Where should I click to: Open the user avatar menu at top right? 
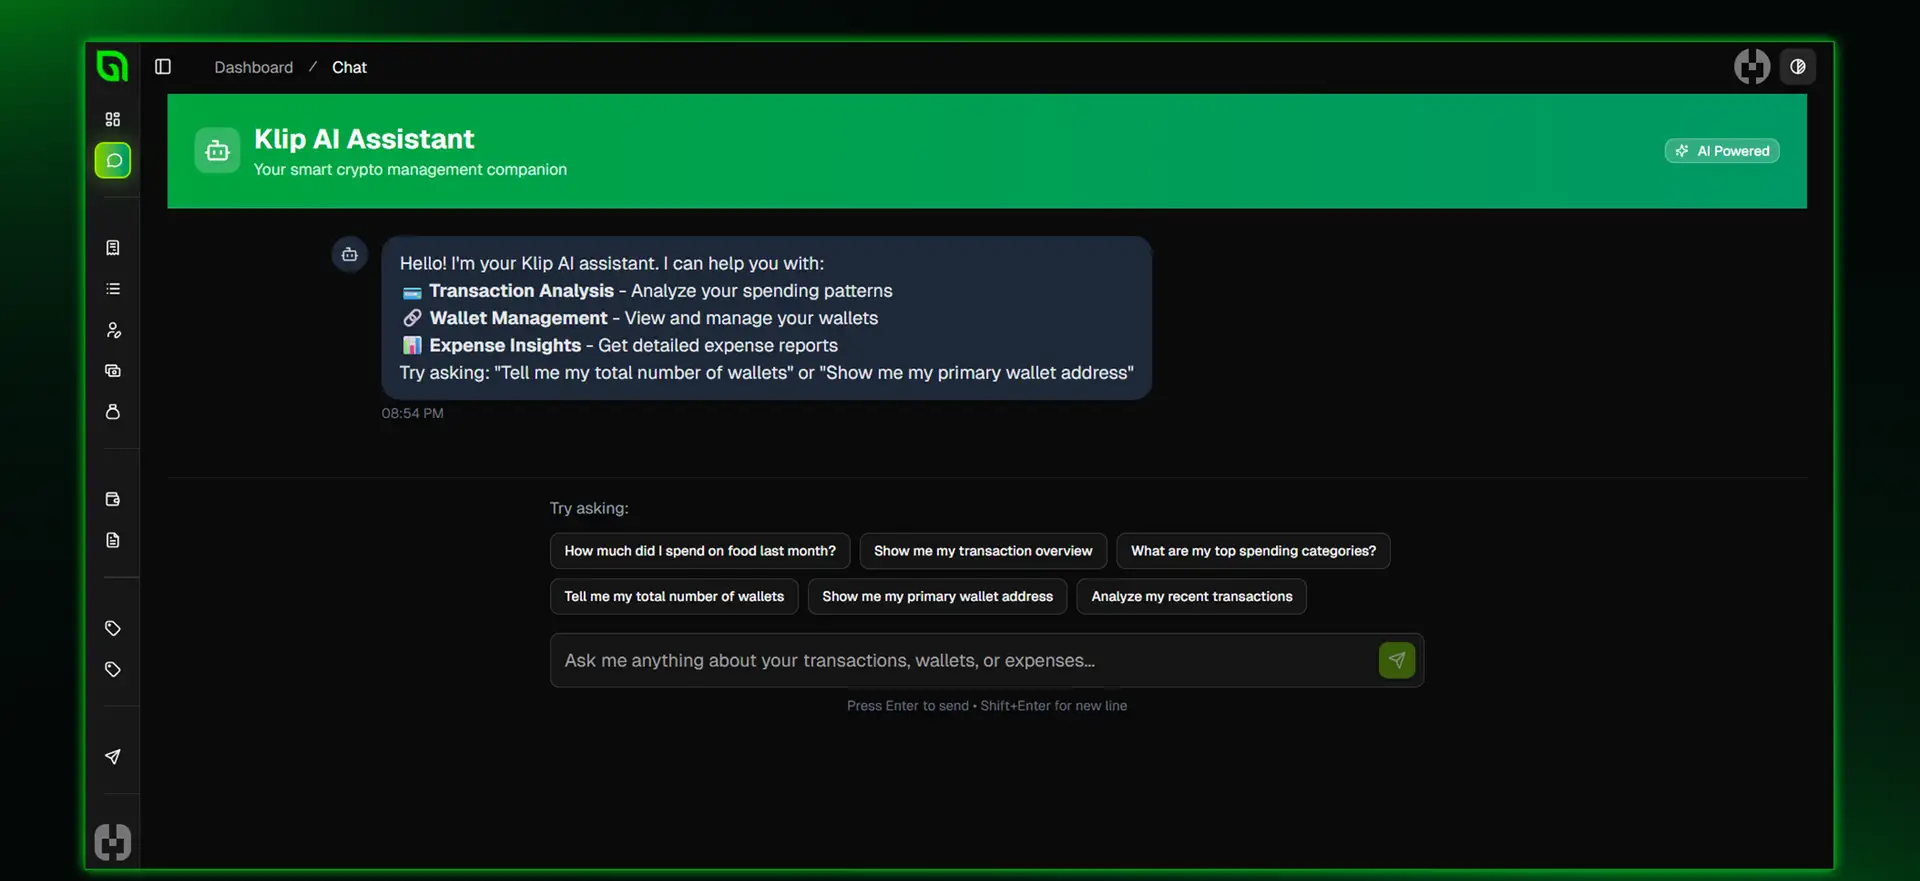[x=1751, y=67]
